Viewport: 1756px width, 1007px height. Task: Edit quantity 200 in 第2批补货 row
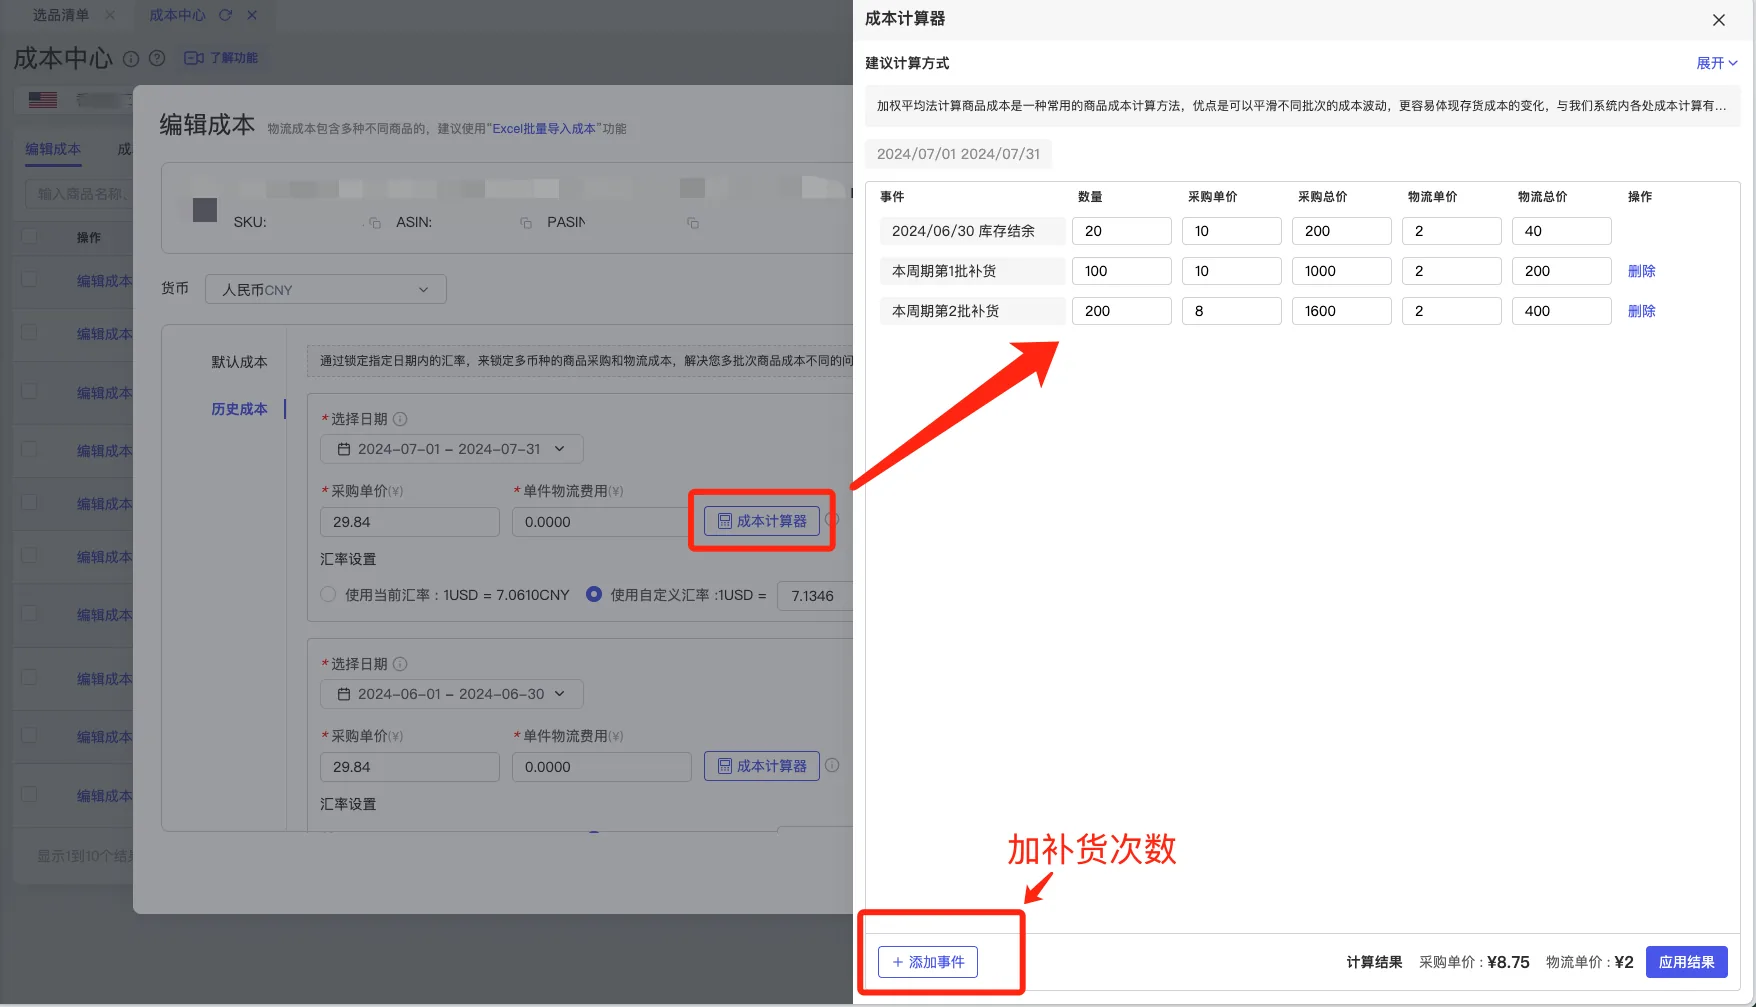(1121, 311)
